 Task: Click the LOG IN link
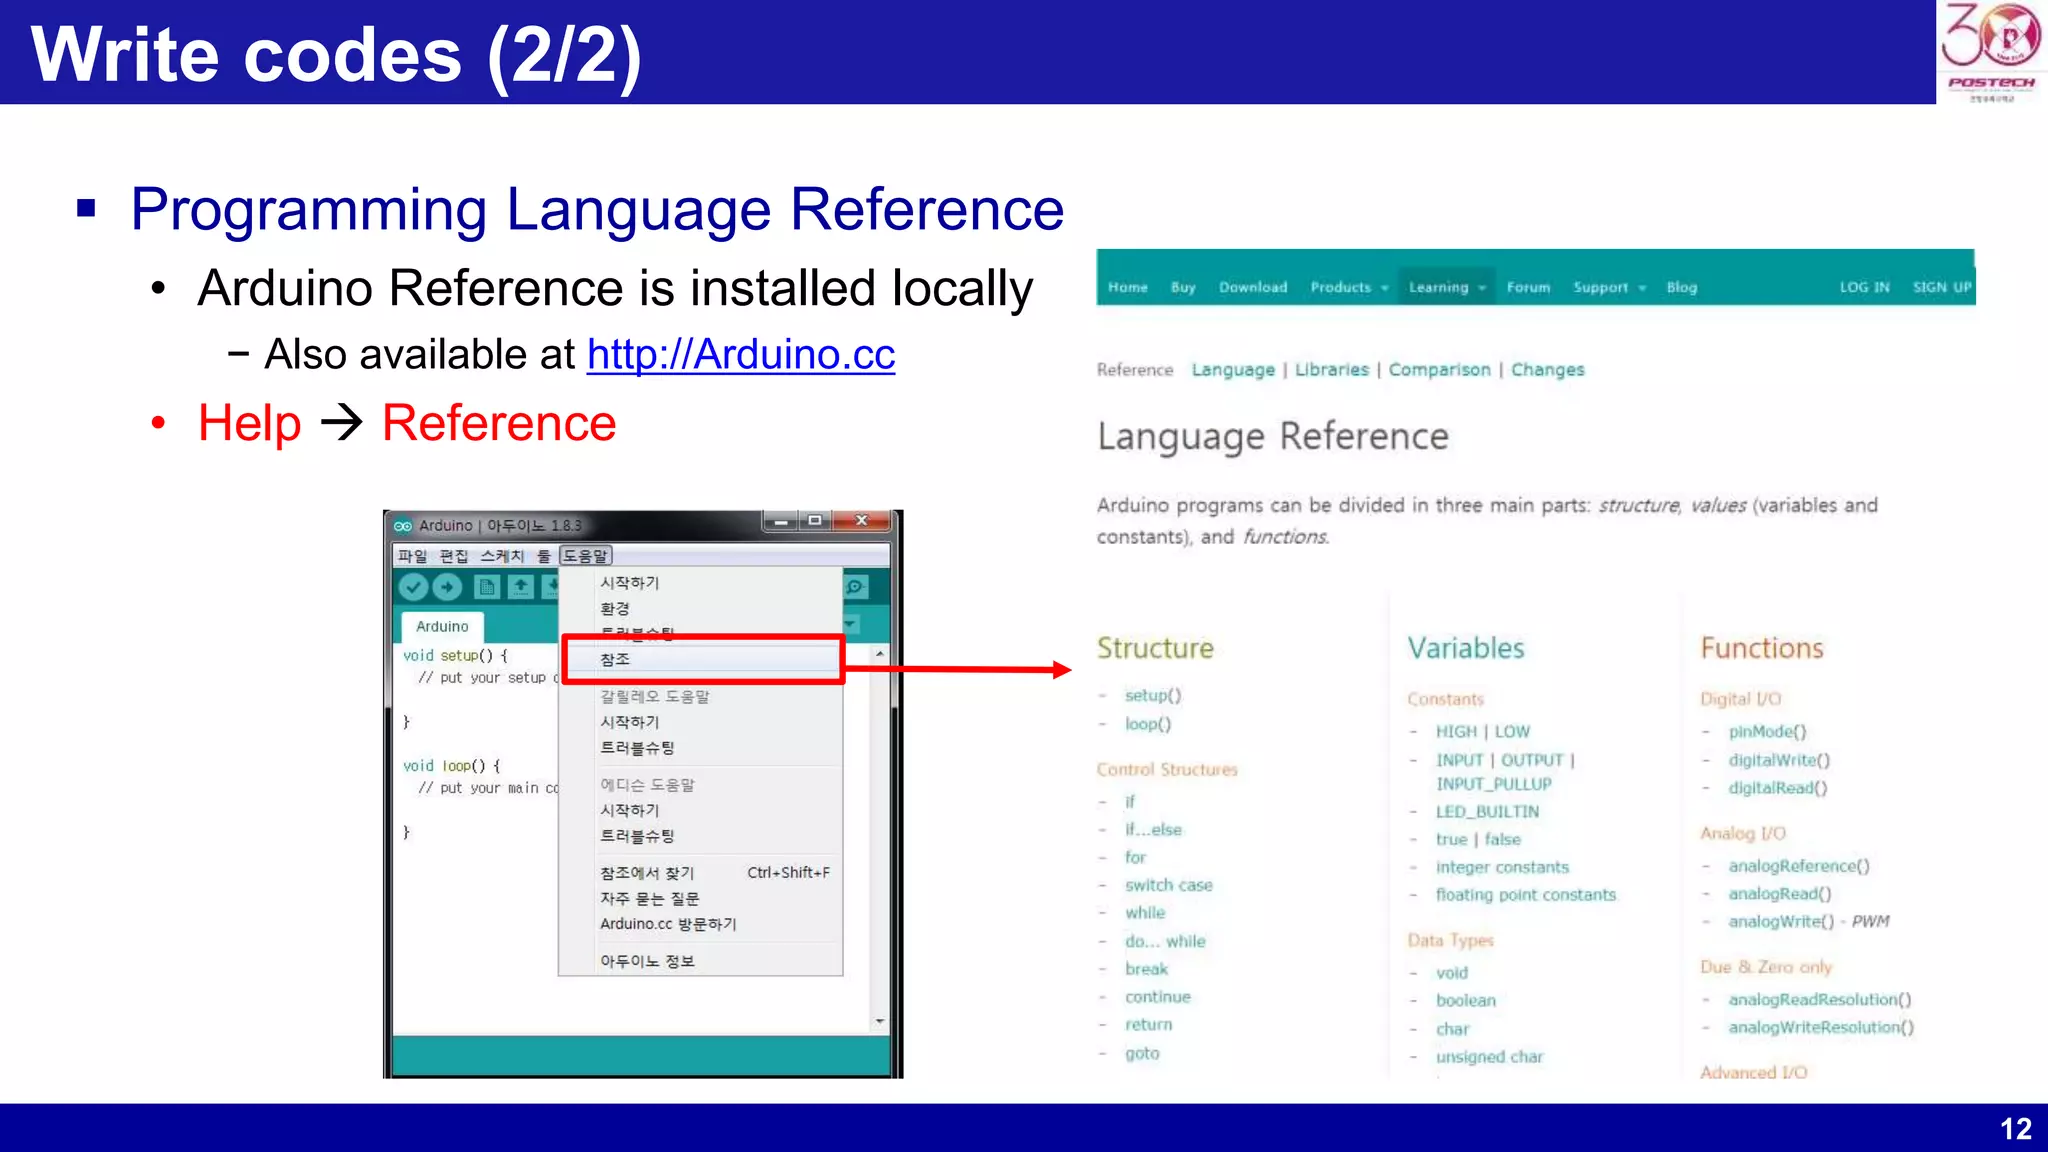tap(1865, 287)
